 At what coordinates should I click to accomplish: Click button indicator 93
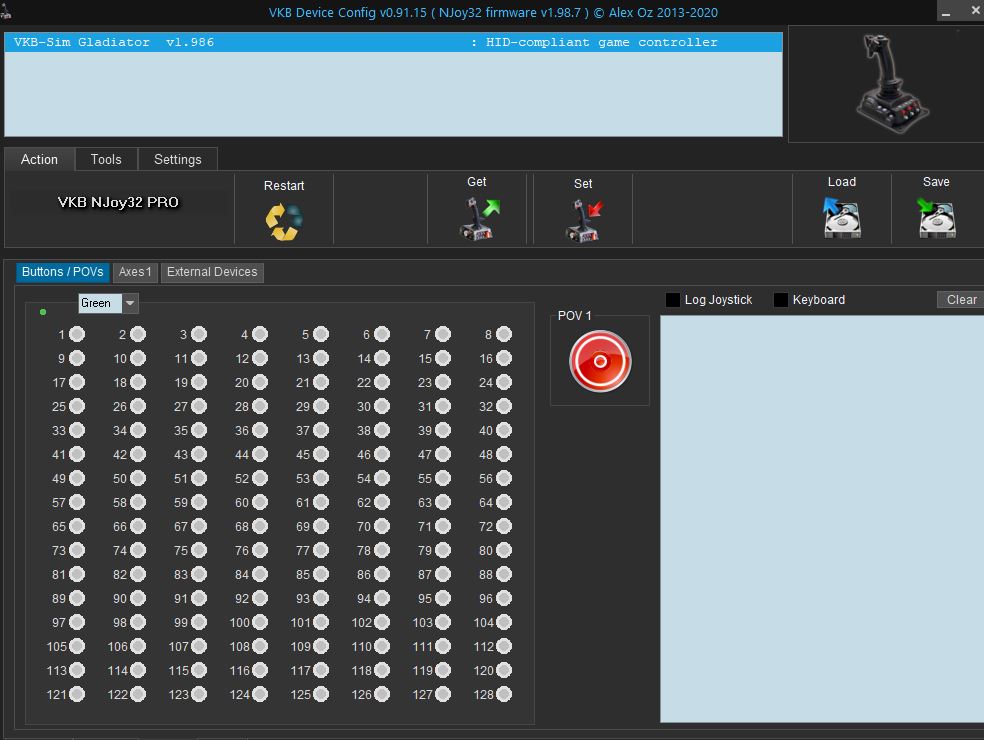321,598
